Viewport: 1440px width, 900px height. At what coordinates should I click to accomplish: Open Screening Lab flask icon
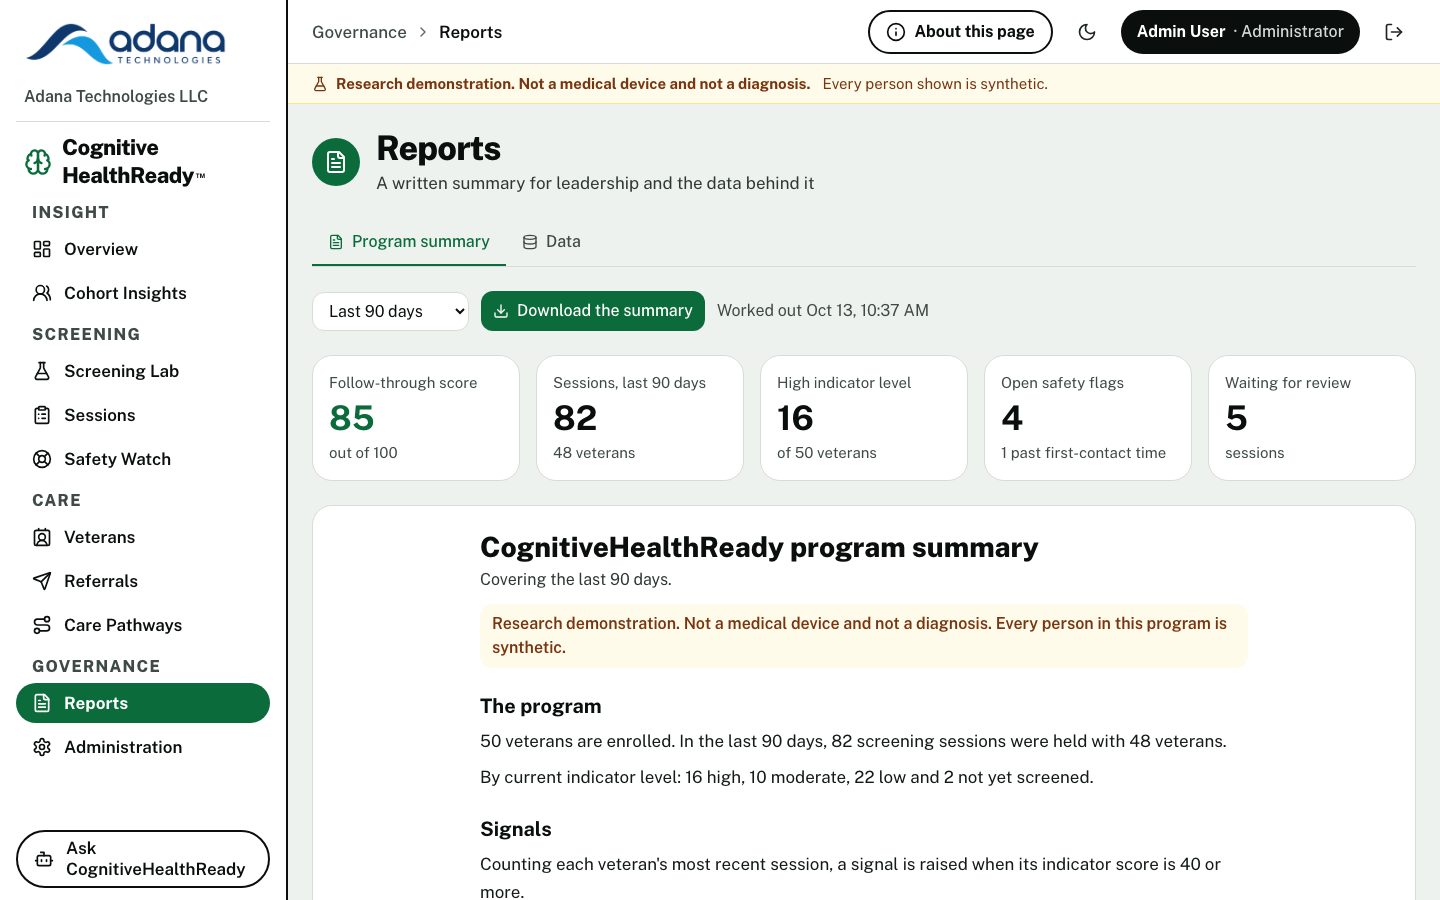point(42,371)
